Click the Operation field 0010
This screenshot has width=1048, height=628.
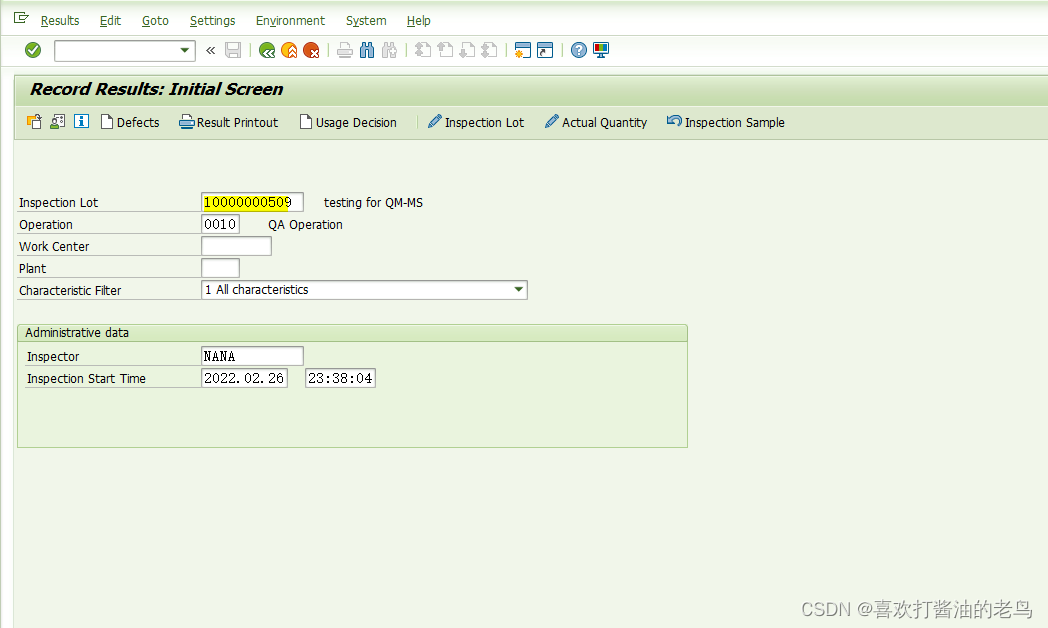(x=221, y=224)
